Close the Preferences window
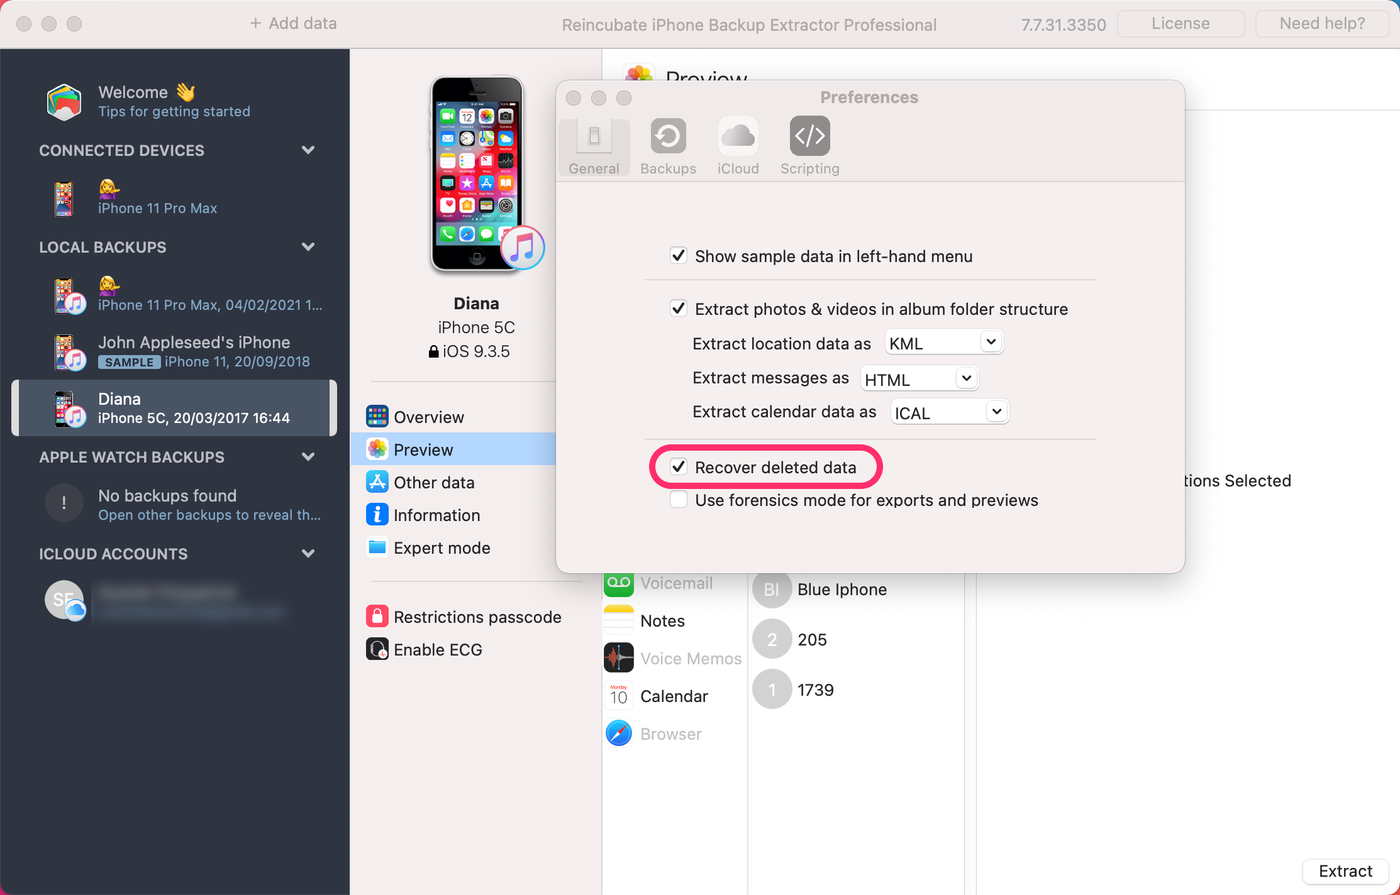Screen dimensions: 1400x895 click(574, 98)
